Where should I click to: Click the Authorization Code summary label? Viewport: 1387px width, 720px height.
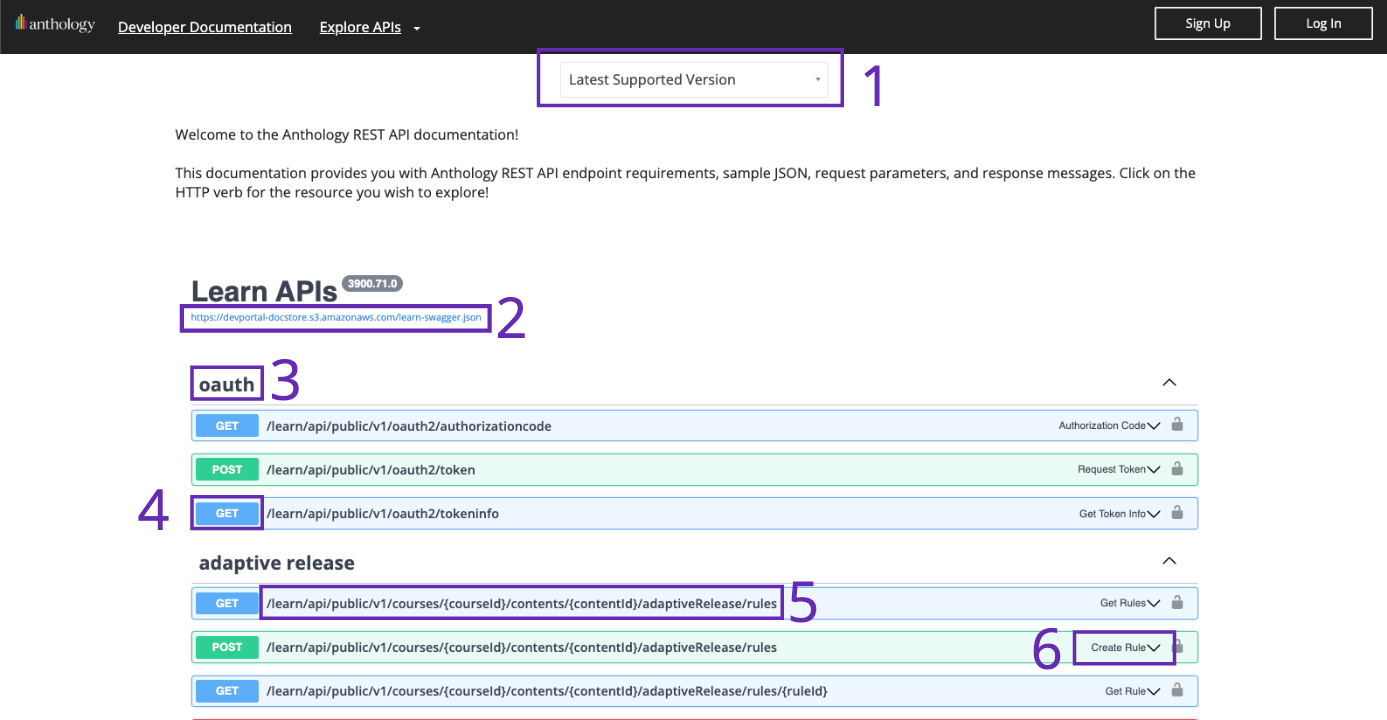(1102, 426)
